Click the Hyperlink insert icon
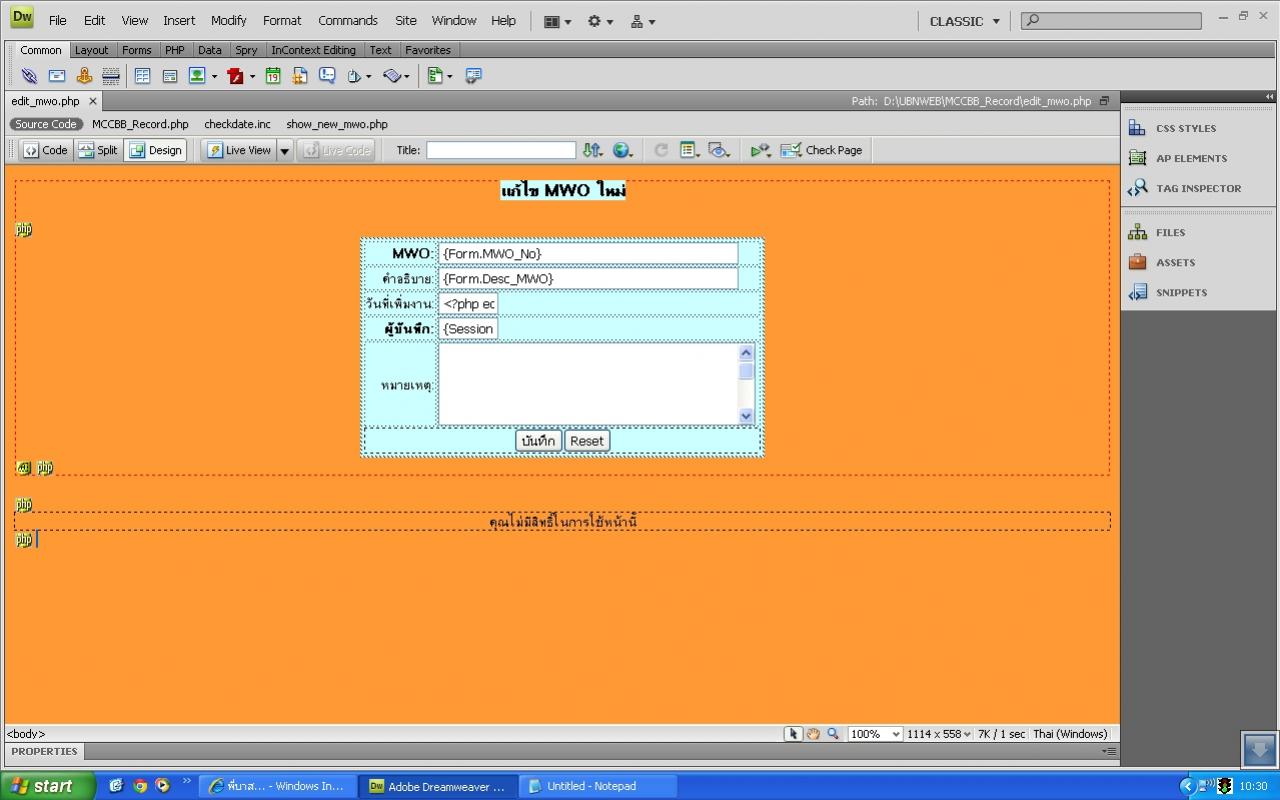 29,76
